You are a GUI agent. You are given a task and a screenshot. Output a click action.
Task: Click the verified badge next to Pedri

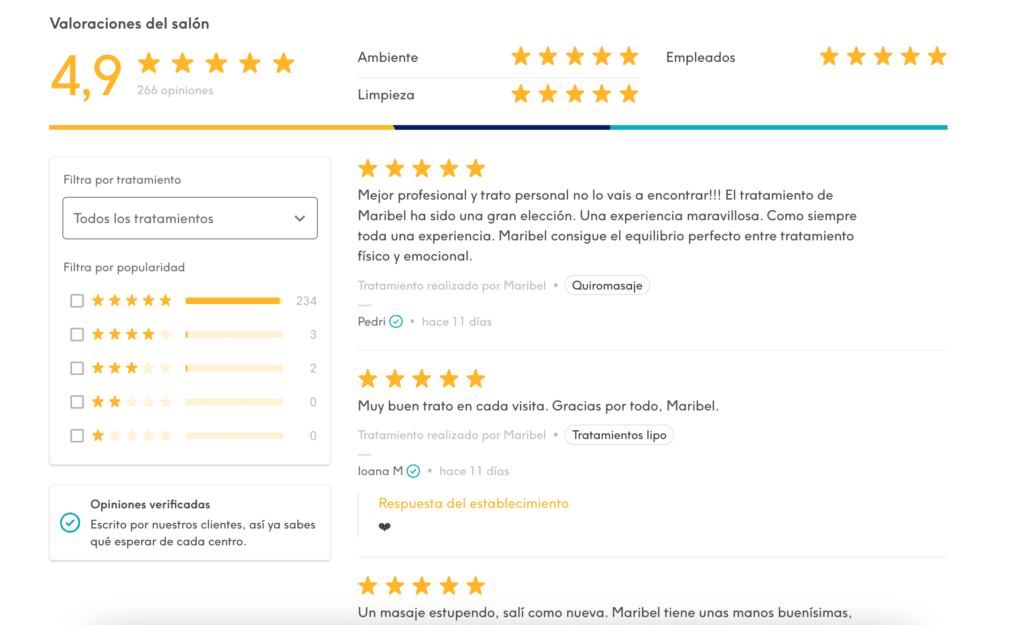pos(396,322)
